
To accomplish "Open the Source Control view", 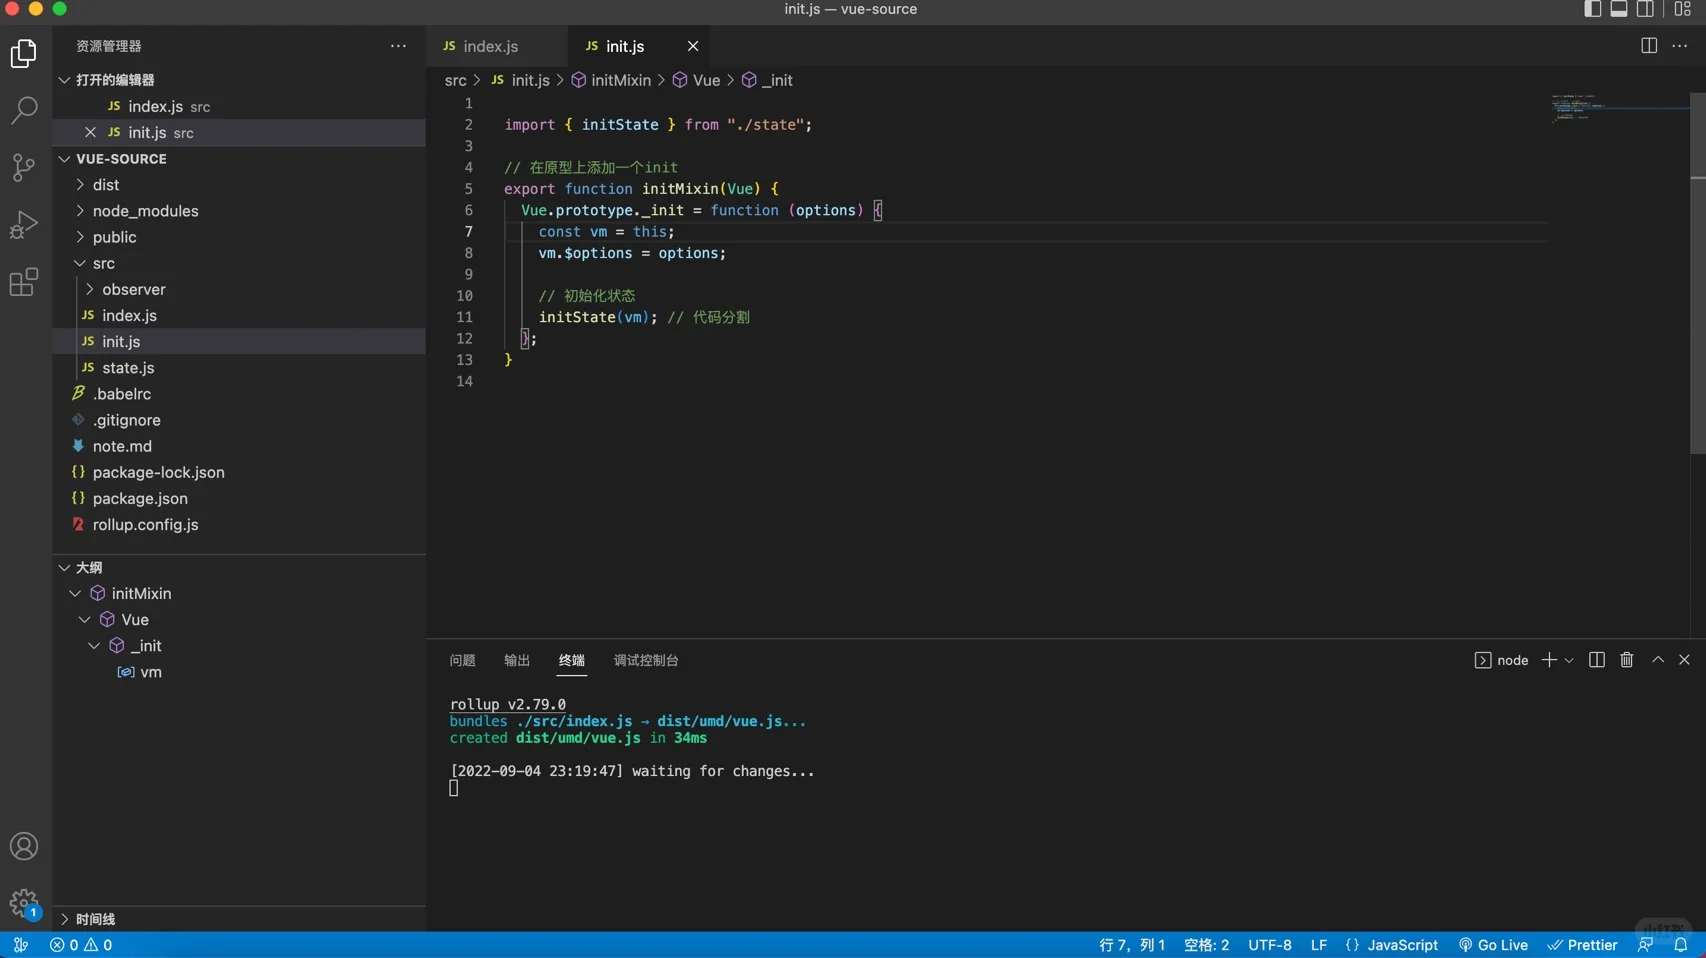I will pyautogui.click(x=24, y=167).
